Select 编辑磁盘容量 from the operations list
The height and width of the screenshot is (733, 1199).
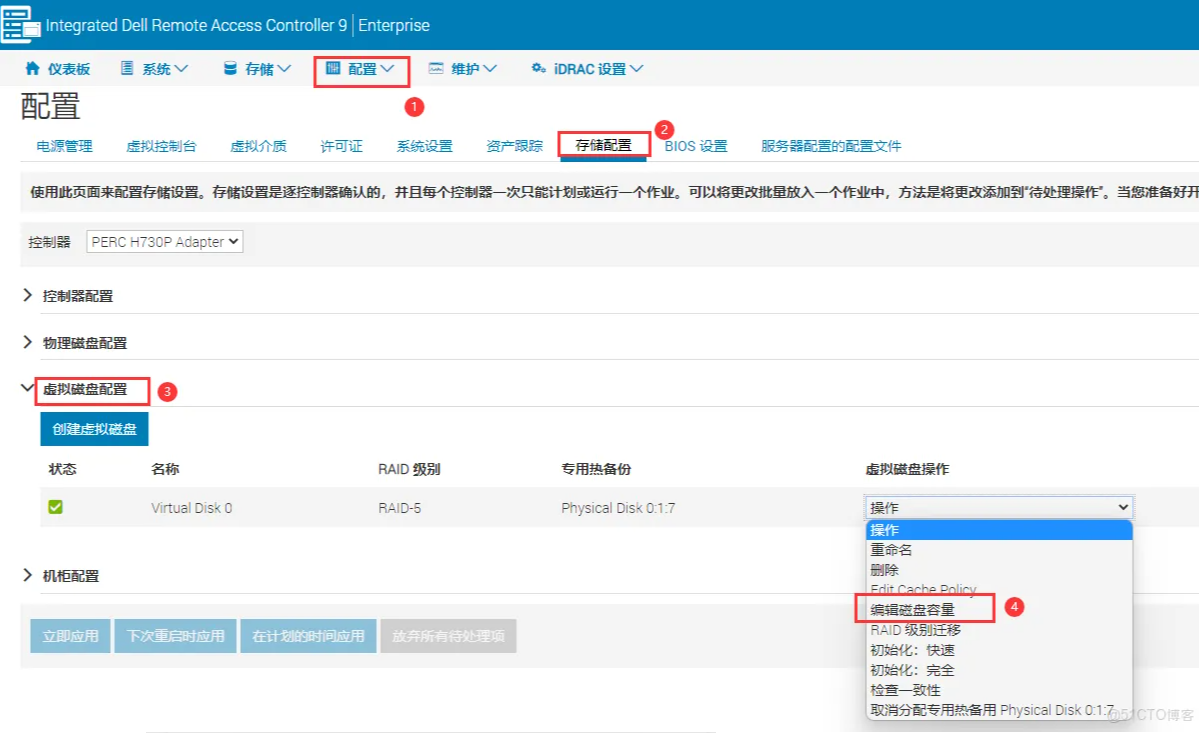click(912, 610)
